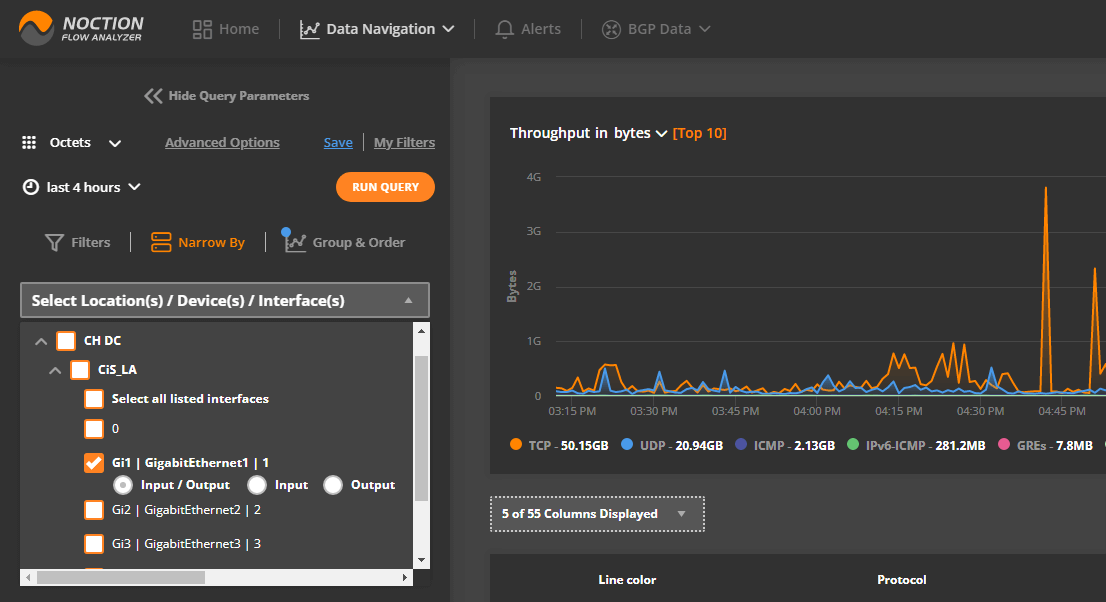Click the Home grid icon
This screenshot has width=1106, height=602.
tap(202, 29)
